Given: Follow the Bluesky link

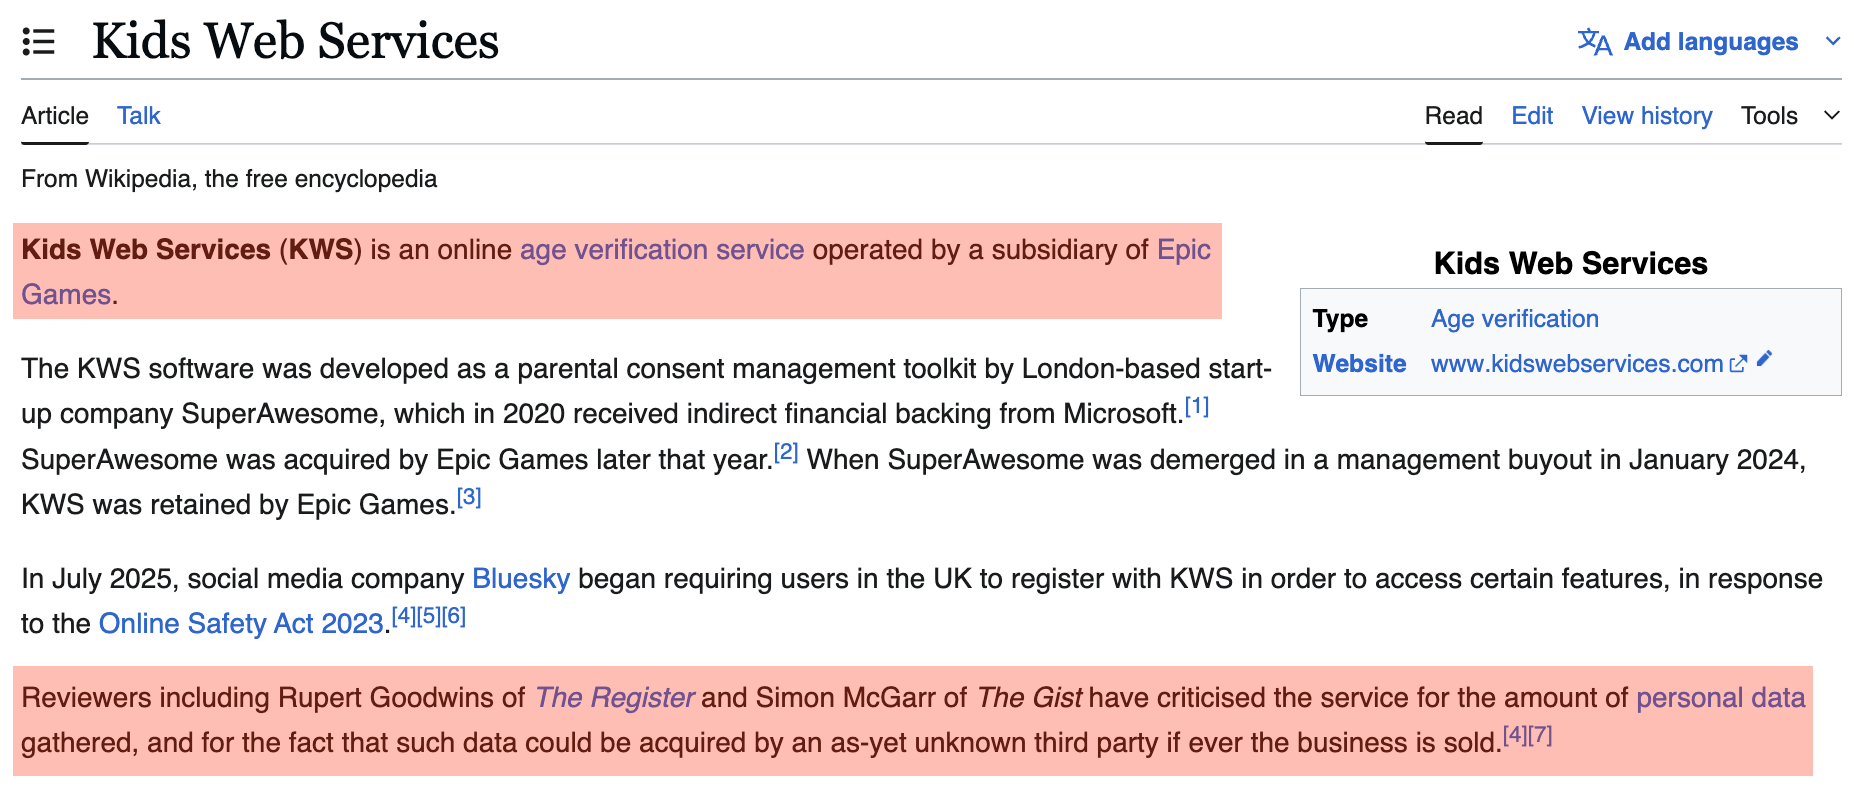Looking at the screenshot, I should (x=520, y=579).
